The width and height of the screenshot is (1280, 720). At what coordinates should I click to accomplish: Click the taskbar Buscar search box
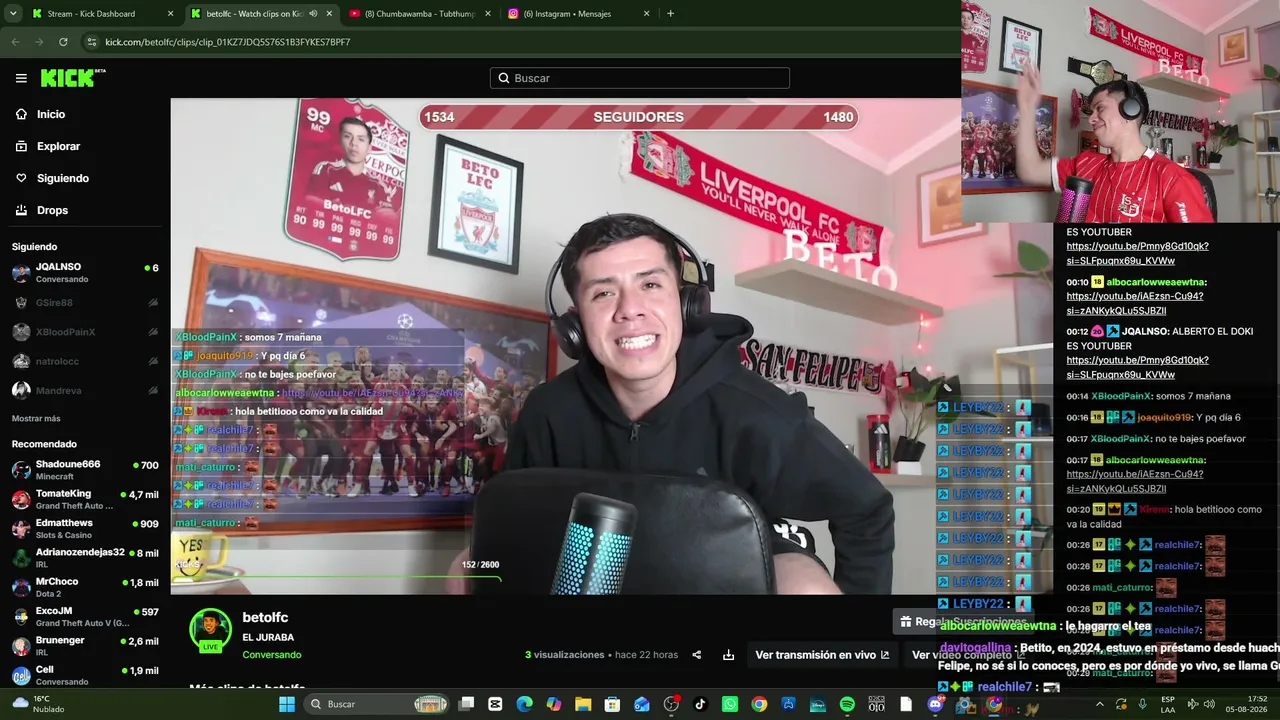tap(378, 704)
